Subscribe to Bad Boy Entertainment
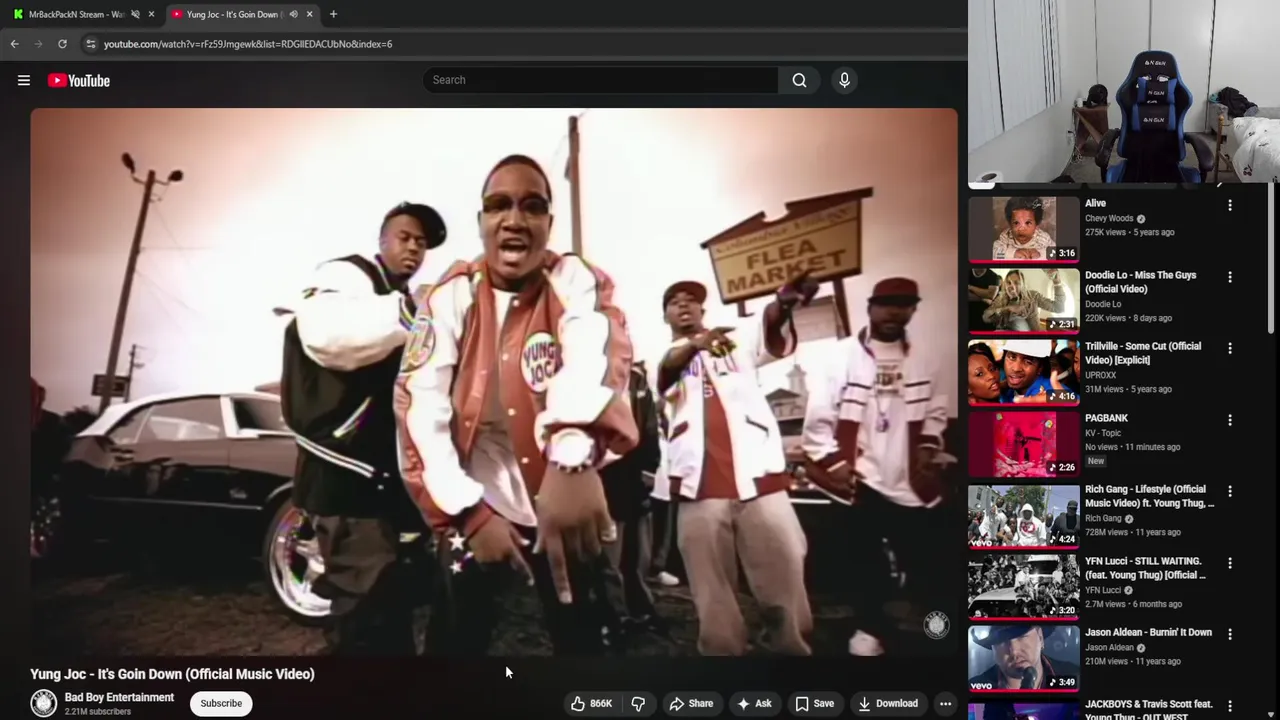Viewport: 1280px width, 720px height. pyautogui.click(x=221, y=703)
